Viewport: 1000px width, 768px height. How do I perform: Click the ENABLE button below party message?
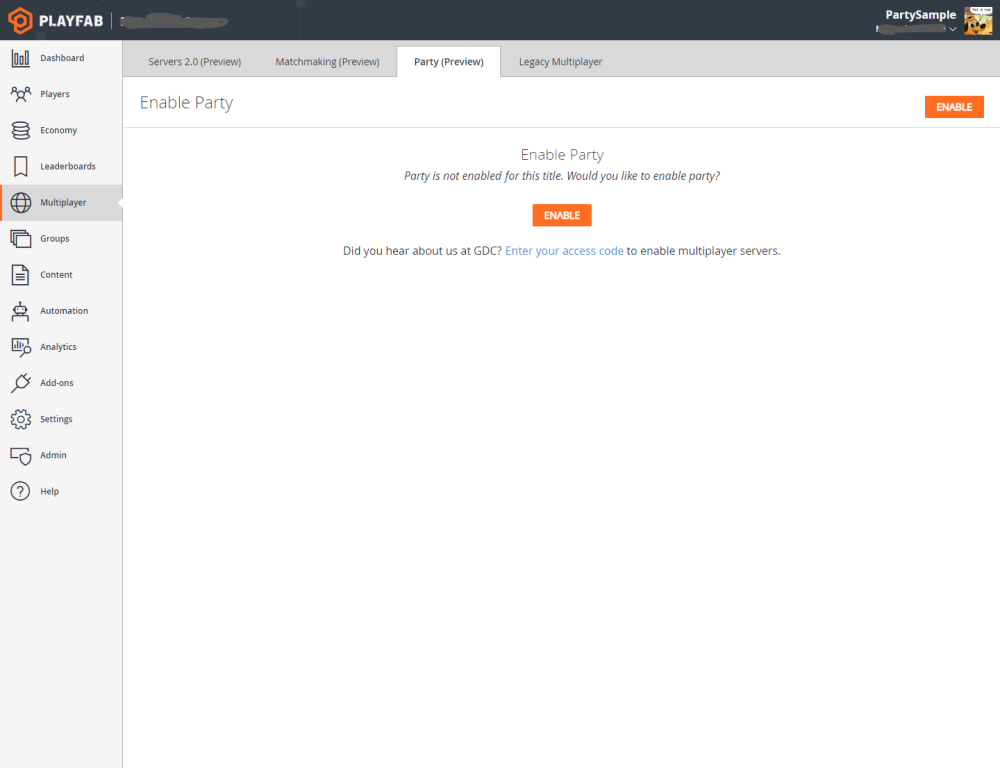562,216
